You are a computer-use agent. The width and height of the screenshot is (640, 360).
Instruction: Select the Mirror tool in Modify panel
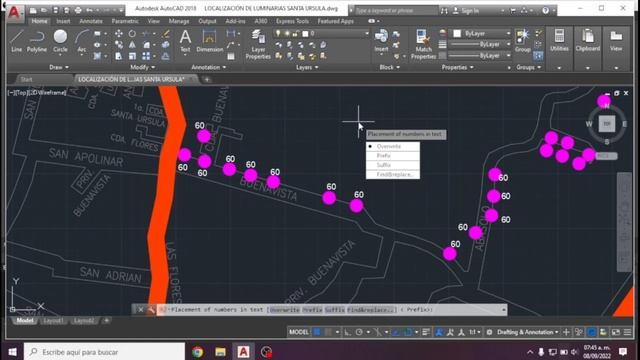click(x=132, y=44)
